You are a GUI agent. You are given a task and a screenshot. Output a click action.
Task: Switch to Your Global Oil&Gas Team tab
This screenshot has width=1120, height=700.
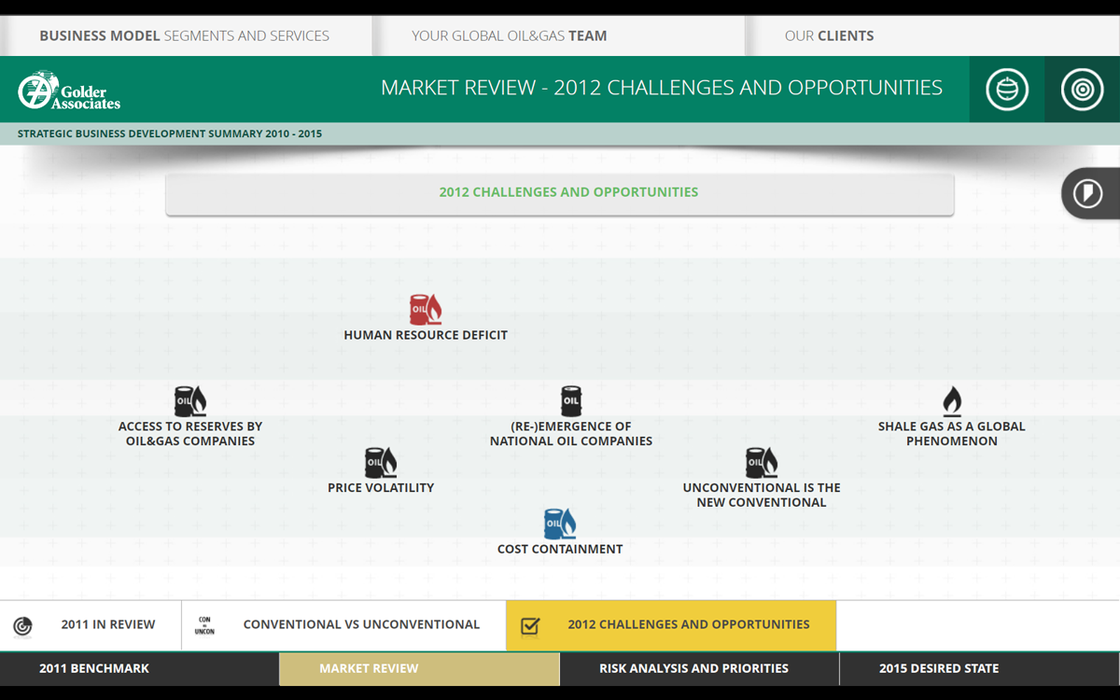click(x=509, y=36)
